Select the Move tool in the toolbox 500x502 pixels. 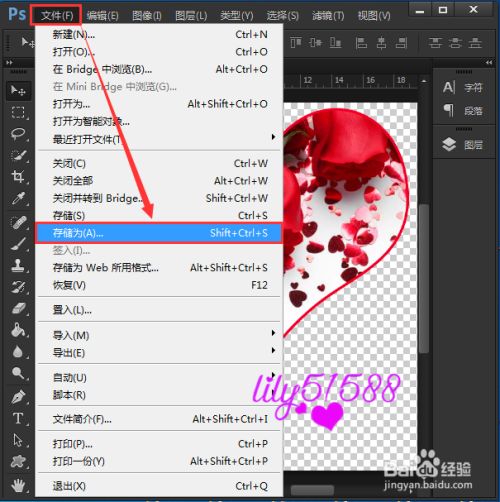pos(18,90)
